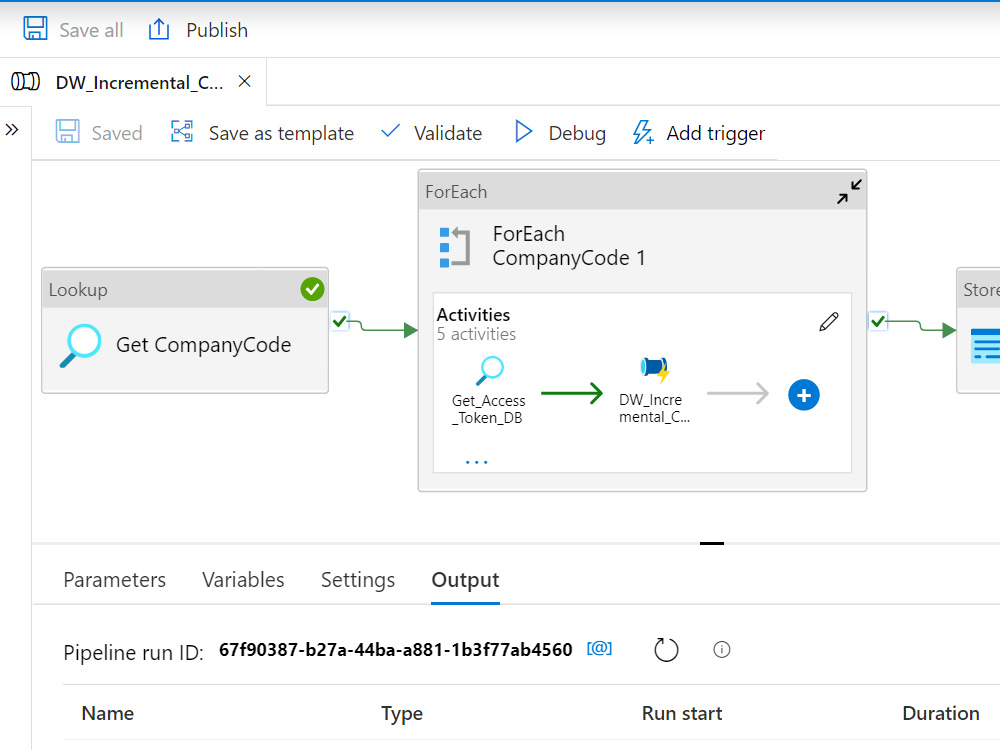
Task: Collapse the ForEach container with arrows icon
Action: pyautogui.click(x=849, y=191)
